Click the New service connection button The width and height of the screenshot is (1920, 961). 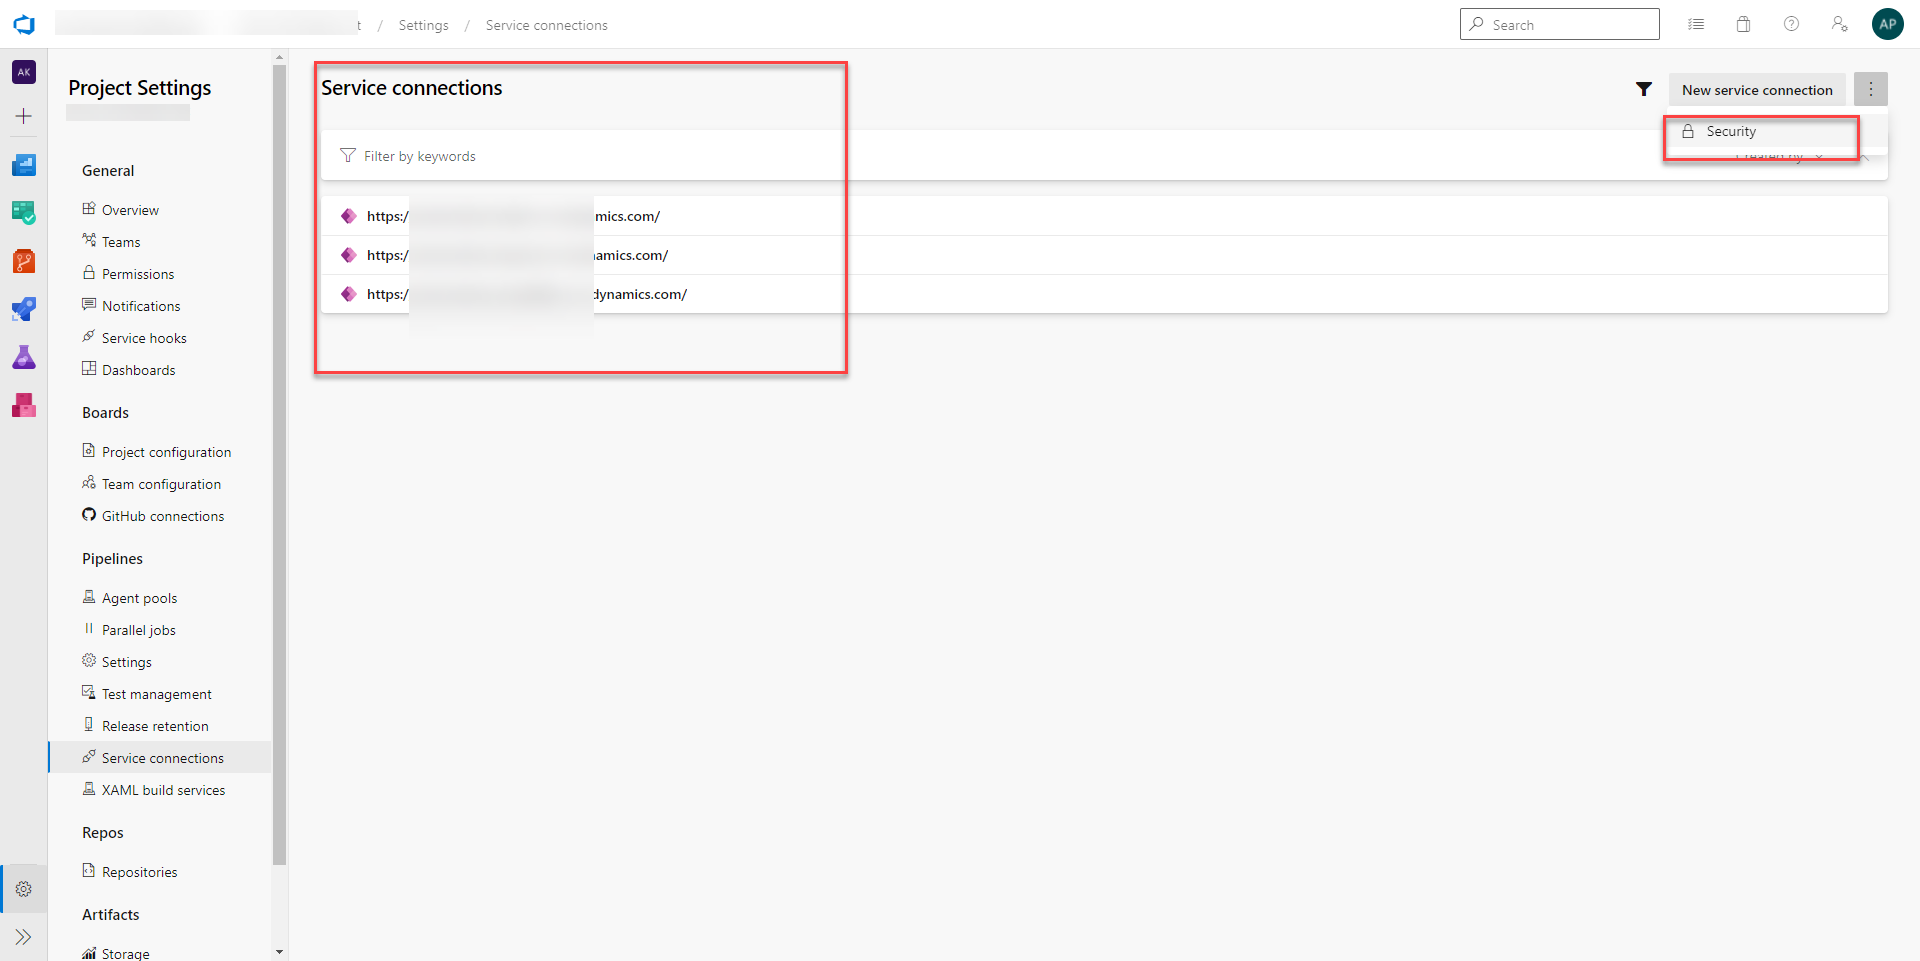pyautogui.click(x=1757, y=89)
